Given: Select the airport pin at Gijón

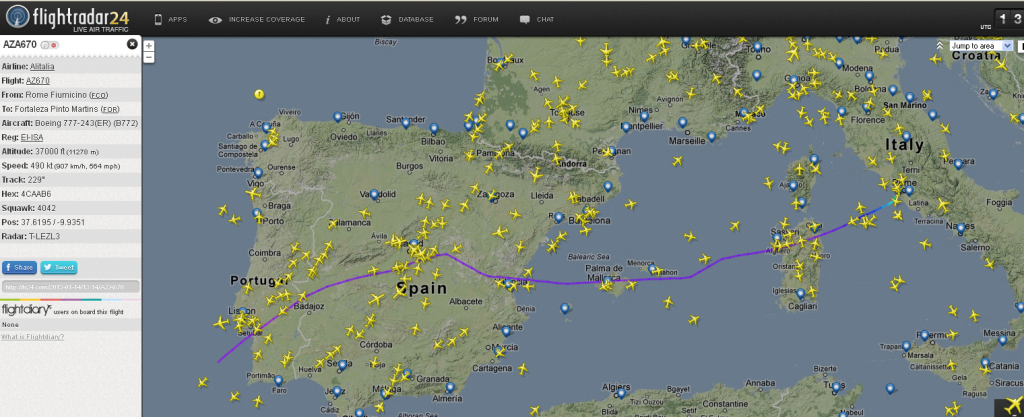Looking at the screenshot, I should (338, 116).
